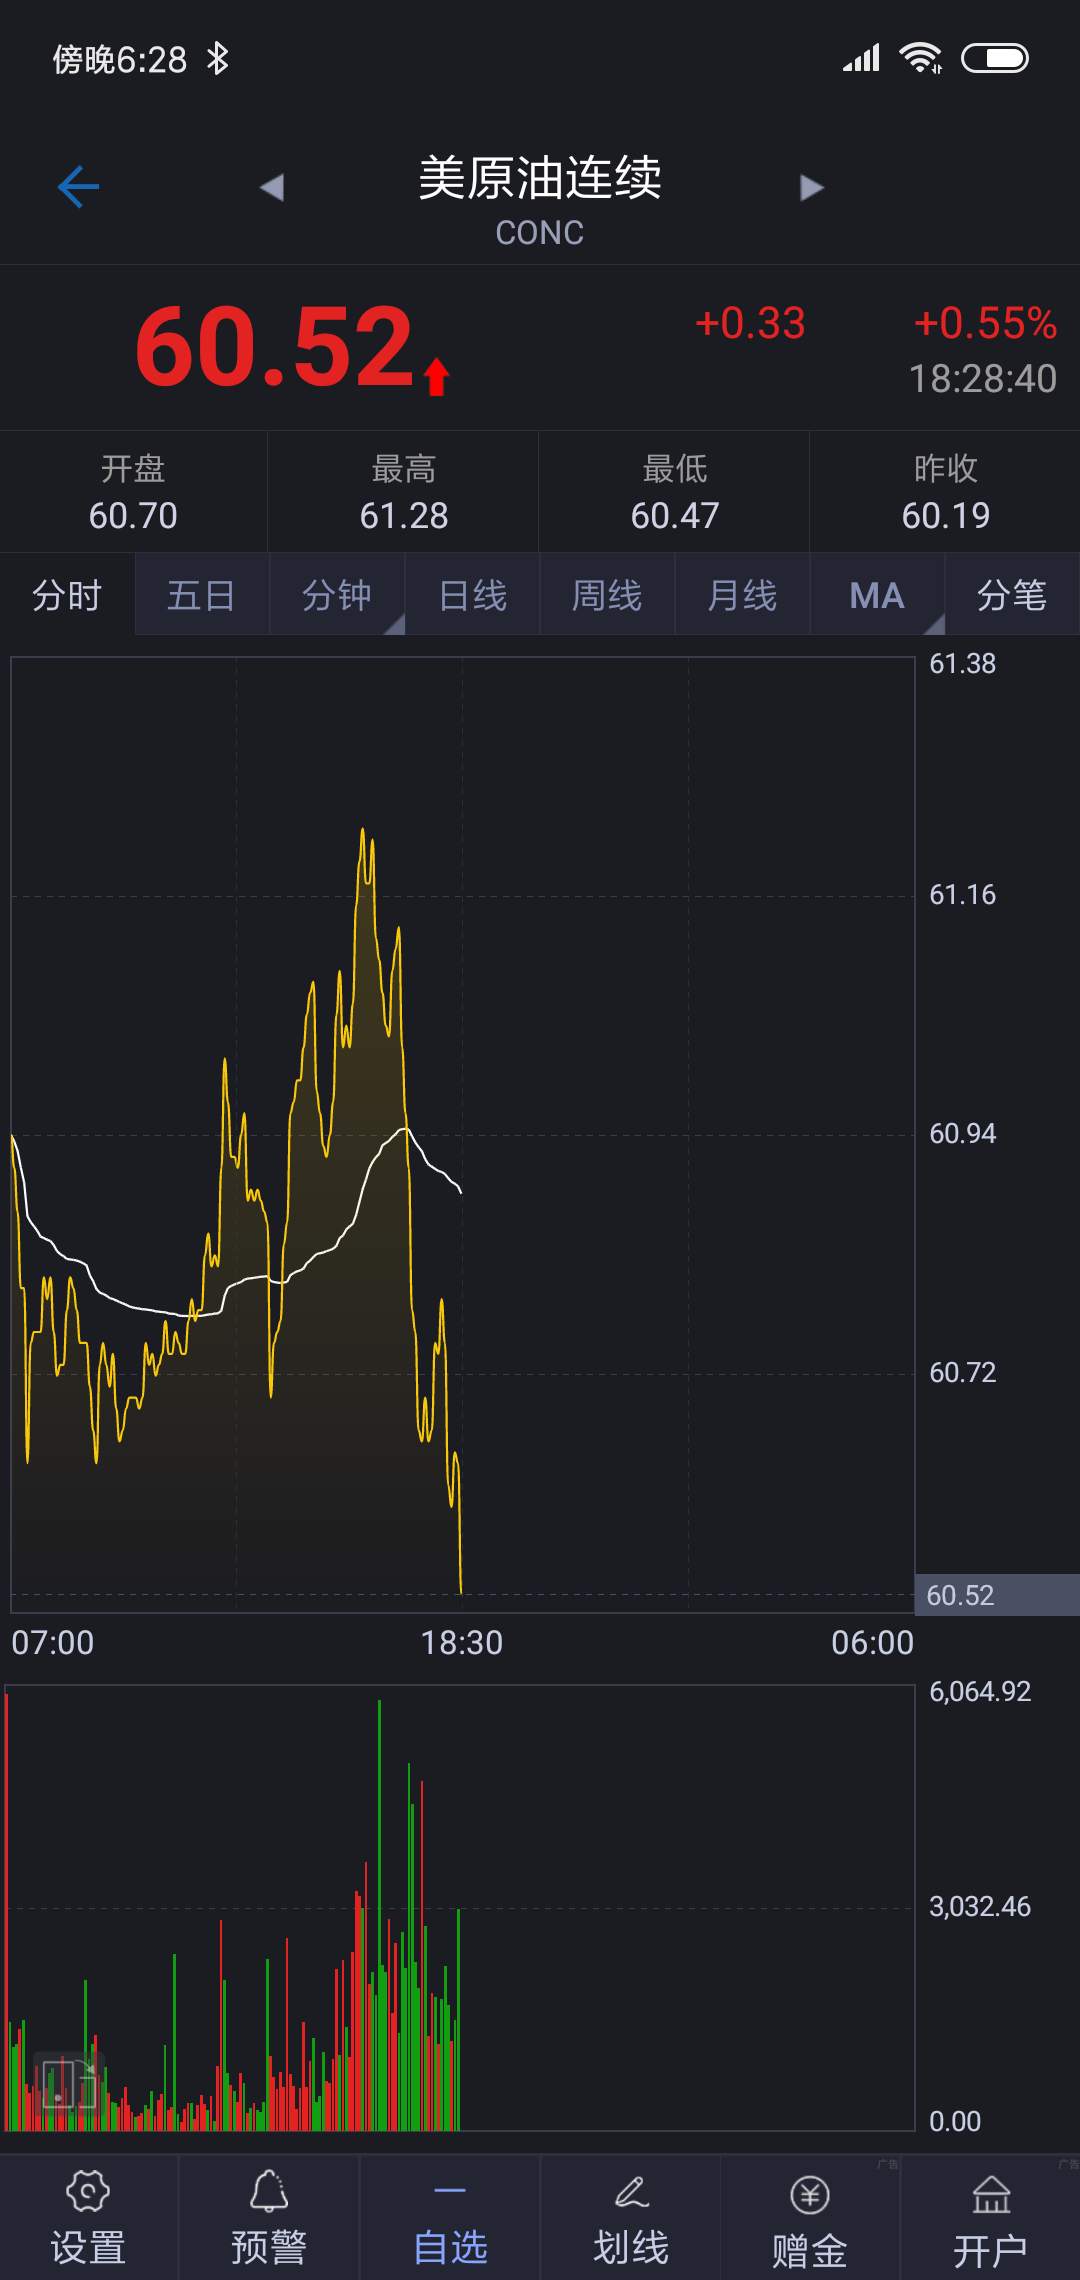Tap 开盘 value 60.70
The width and height of the screenshot is (1080, 2280).
133,516
